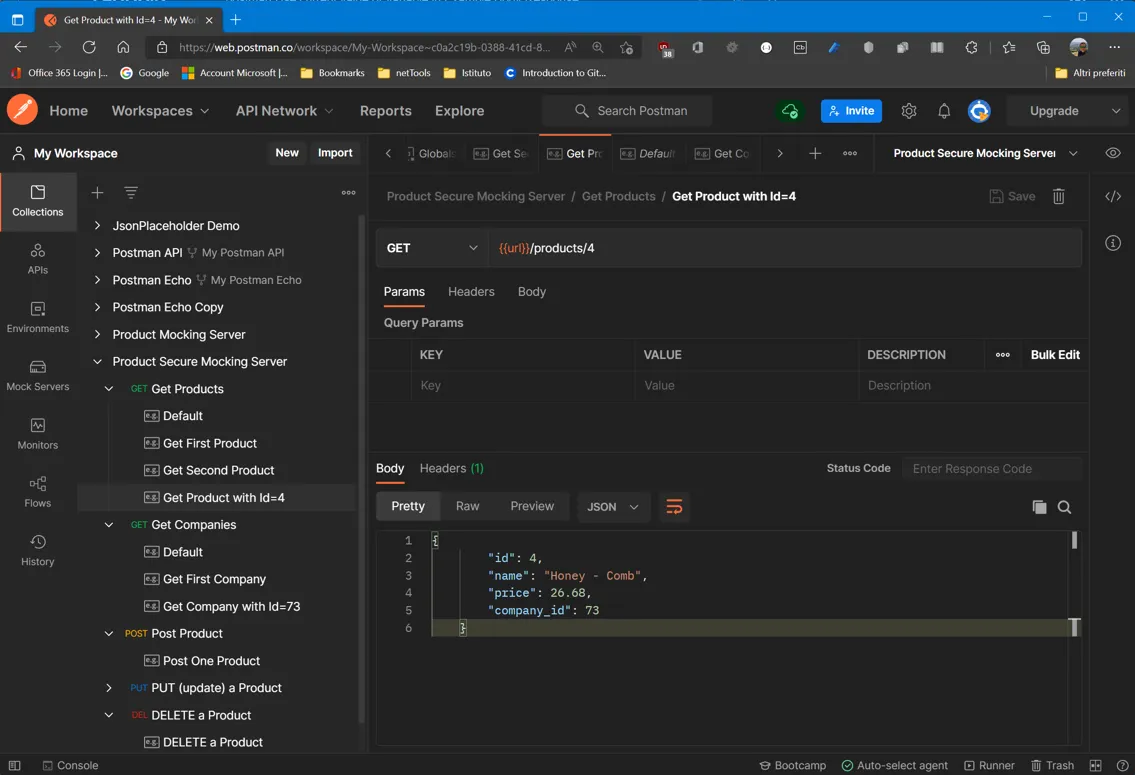Screen dimensions: 1135x775
Task: Open query params column options ellipsis
Action: coord(1003,355)
